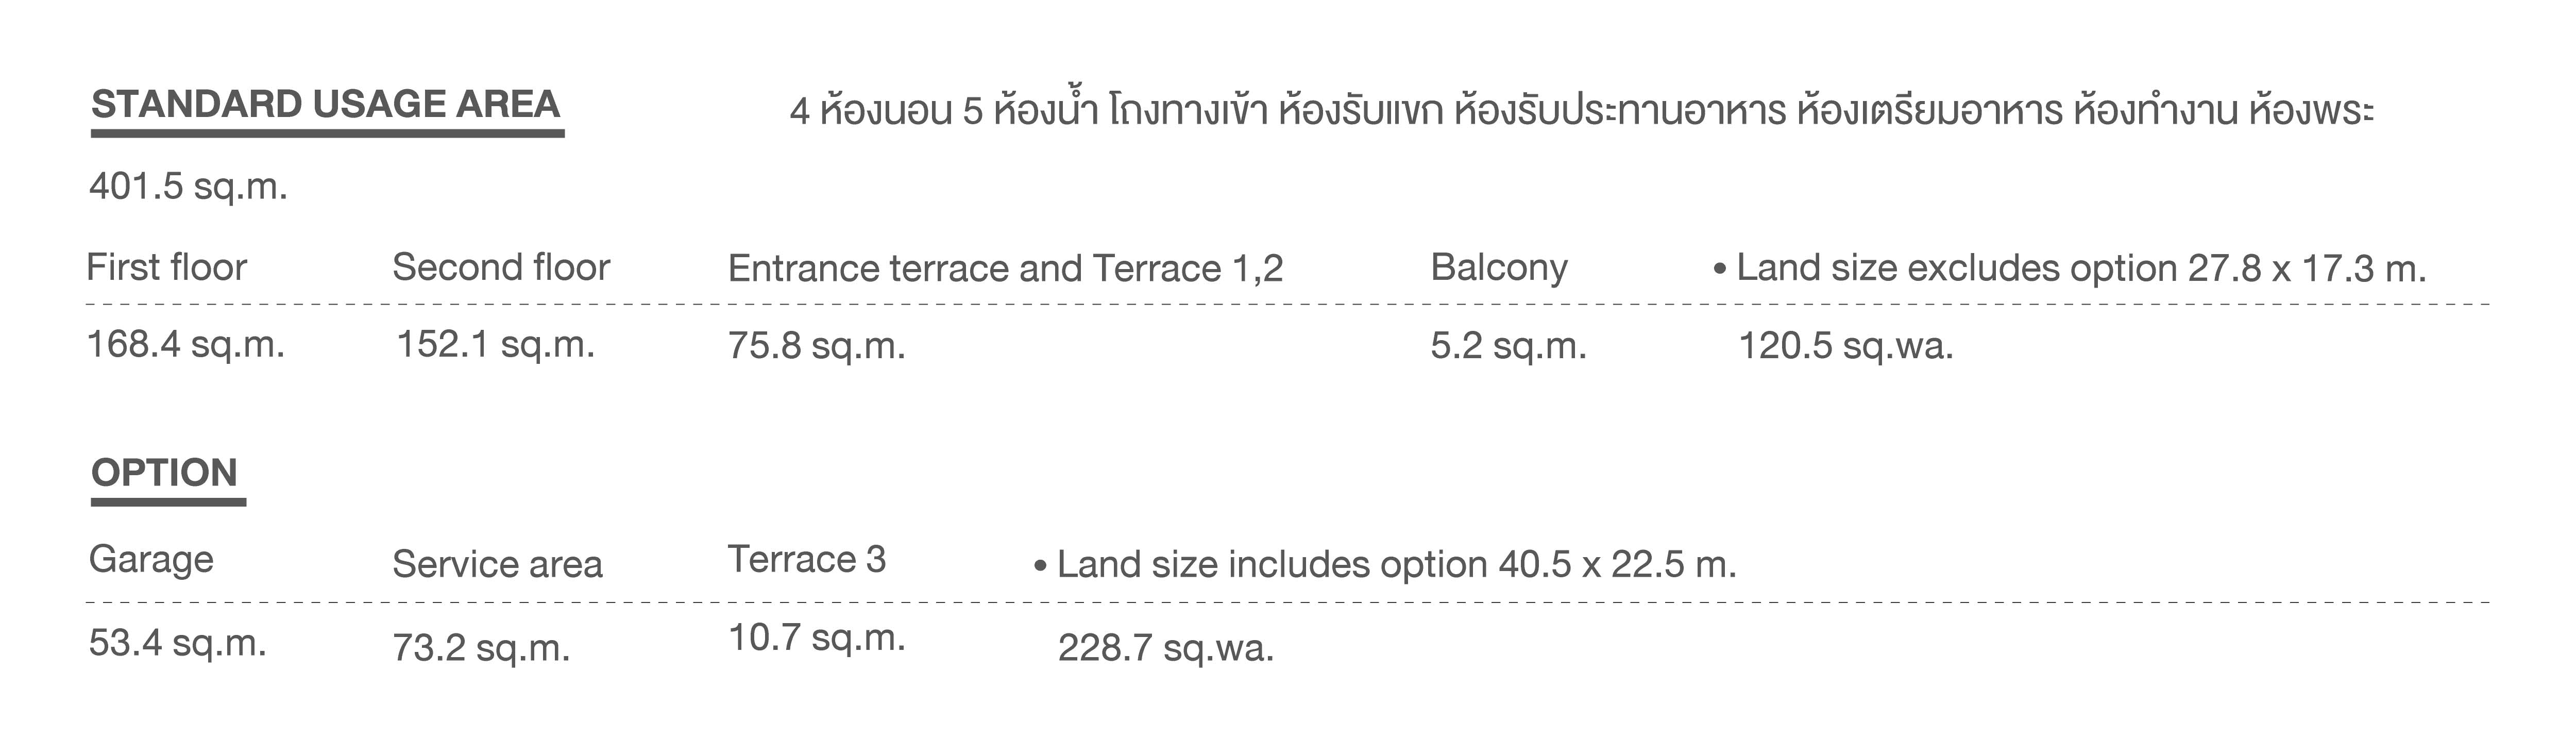This screenshot has height=754, width=2576.
Task: Click the Service area label
Action: coord(497,565)
